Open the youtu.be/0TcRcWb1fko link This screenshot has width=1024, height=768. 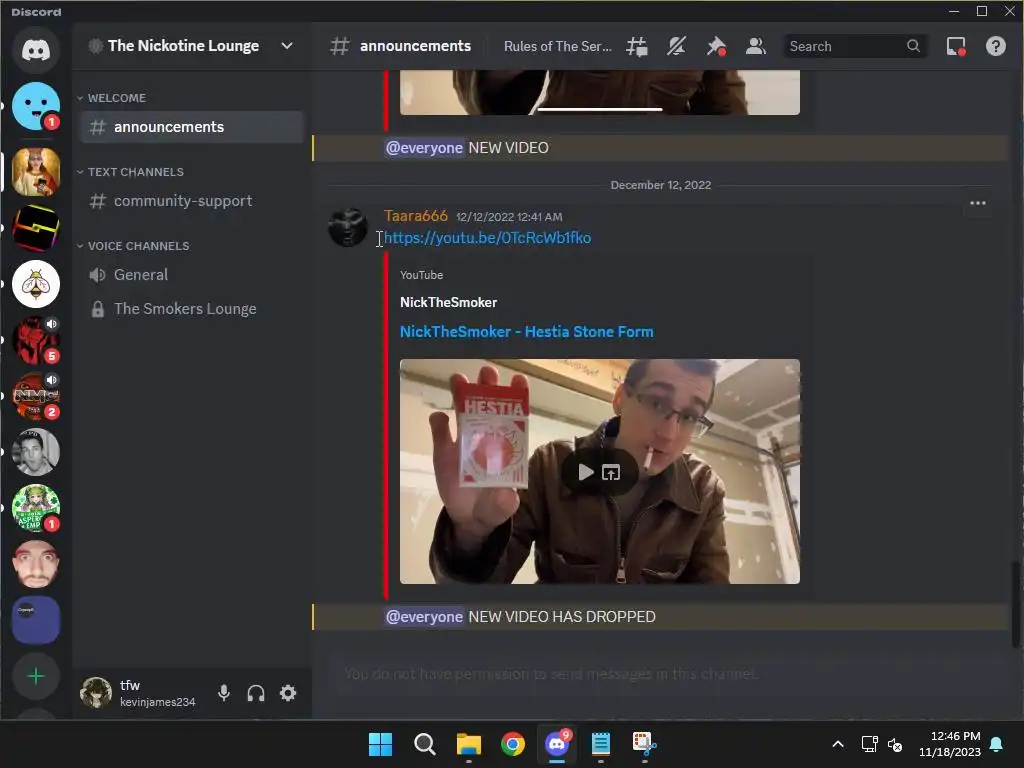coord(487,238)
